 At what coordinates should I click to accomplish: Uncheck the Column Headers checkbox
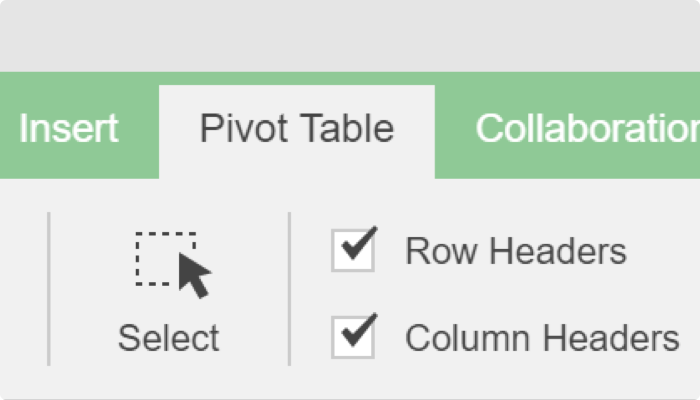353,337
